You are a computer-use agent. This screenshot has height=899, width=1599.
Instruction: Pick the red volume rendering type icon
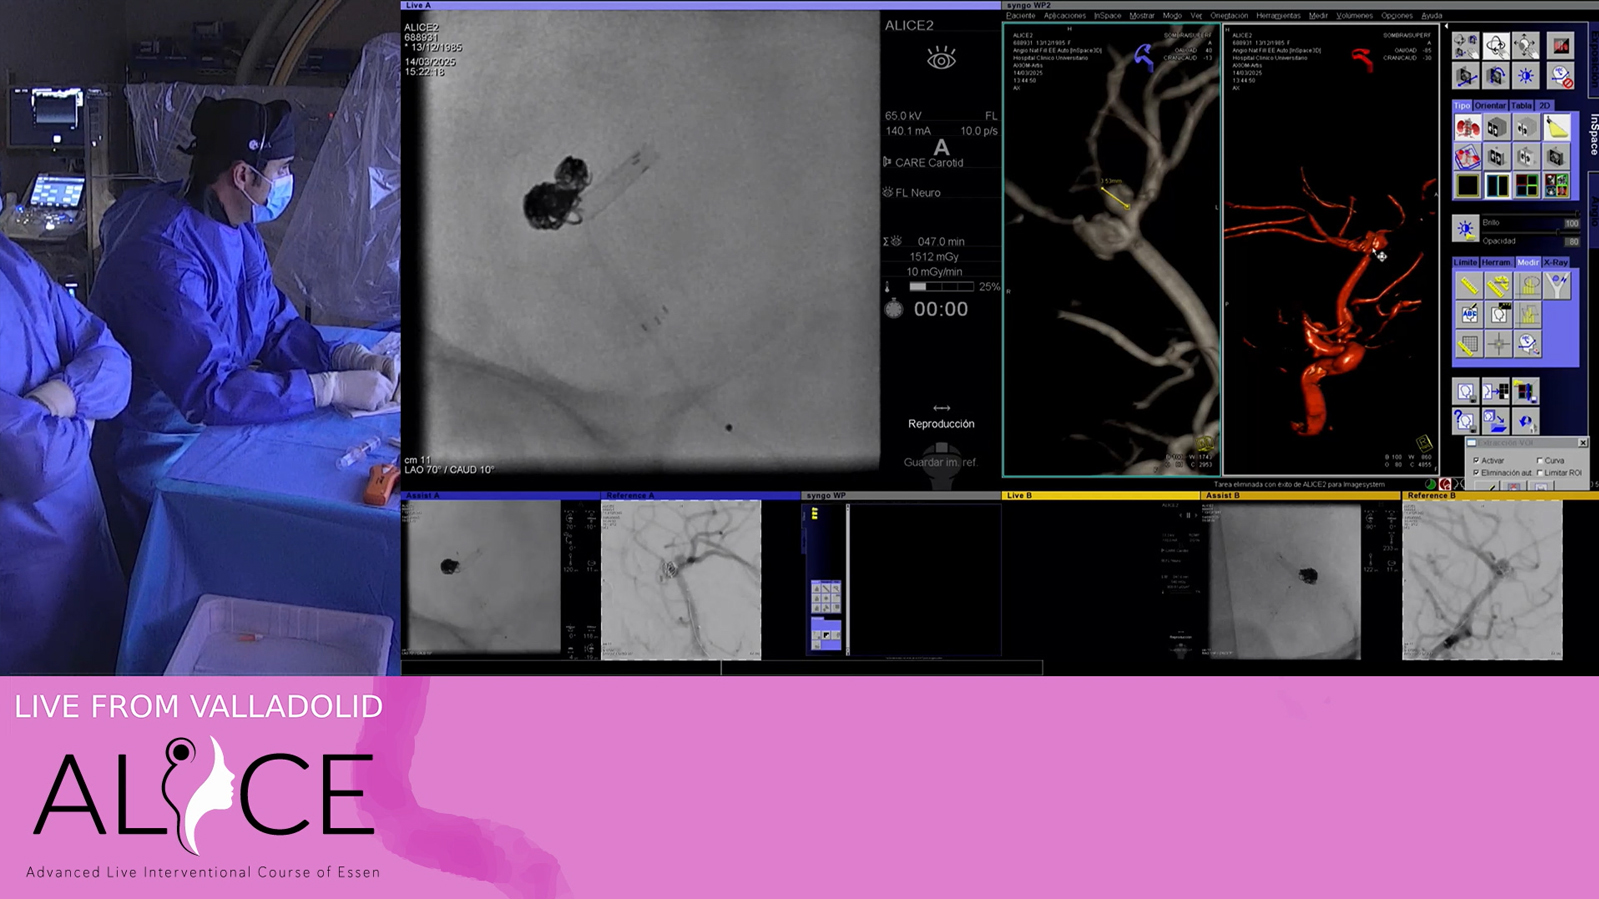click(x=1467, y=127)
